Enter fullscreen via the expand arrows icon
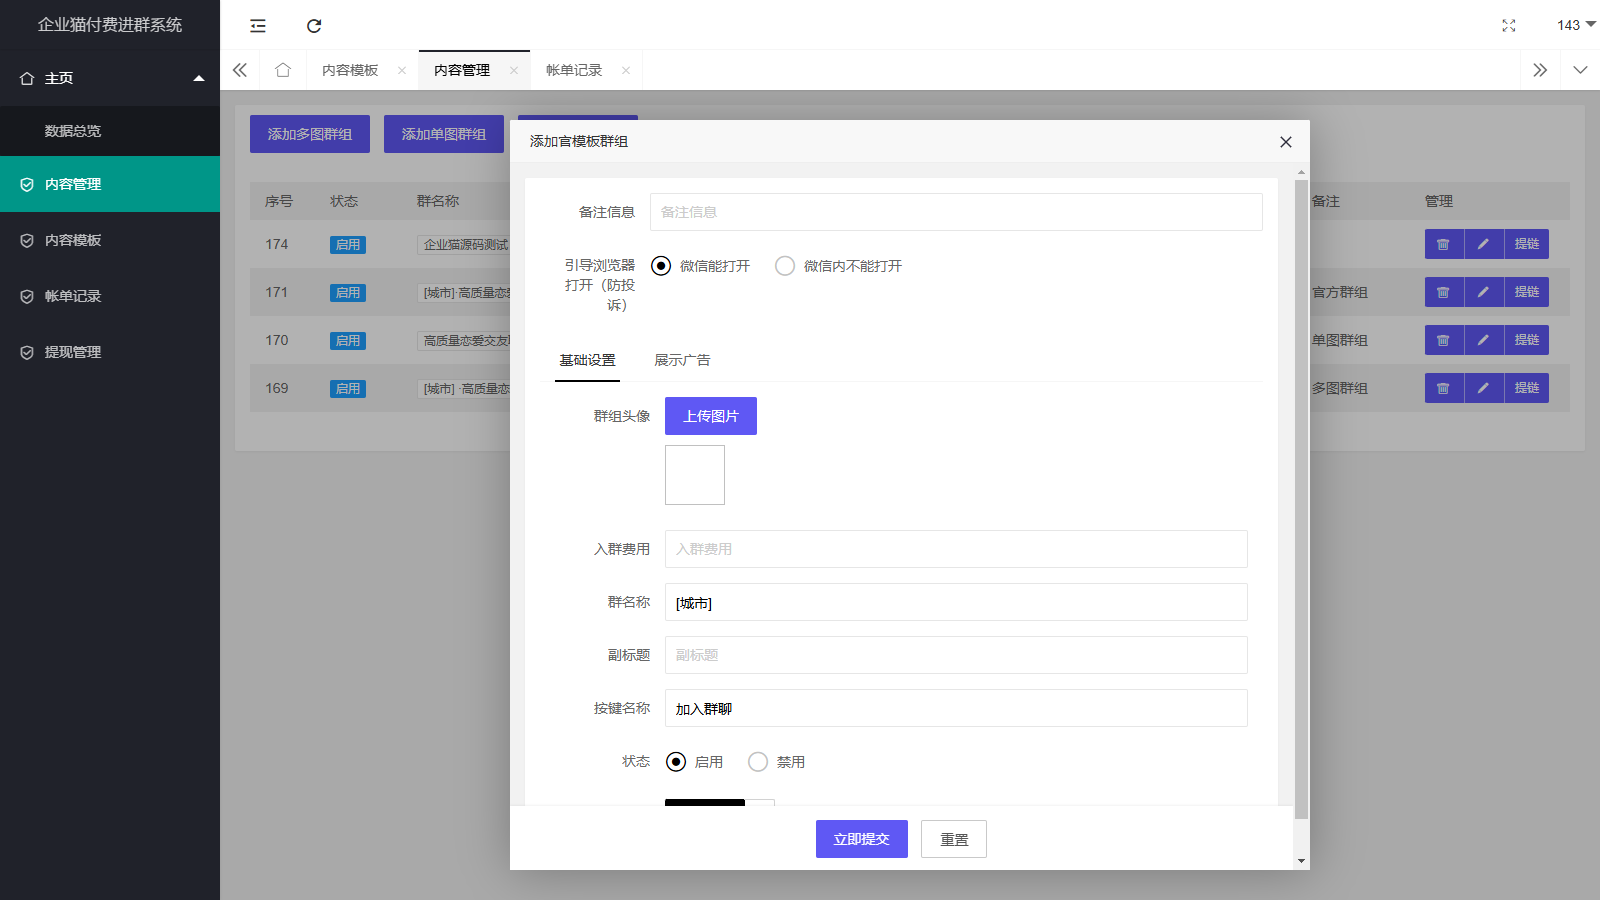This screenshot has width=1600, height=900. click(1508, 25)
